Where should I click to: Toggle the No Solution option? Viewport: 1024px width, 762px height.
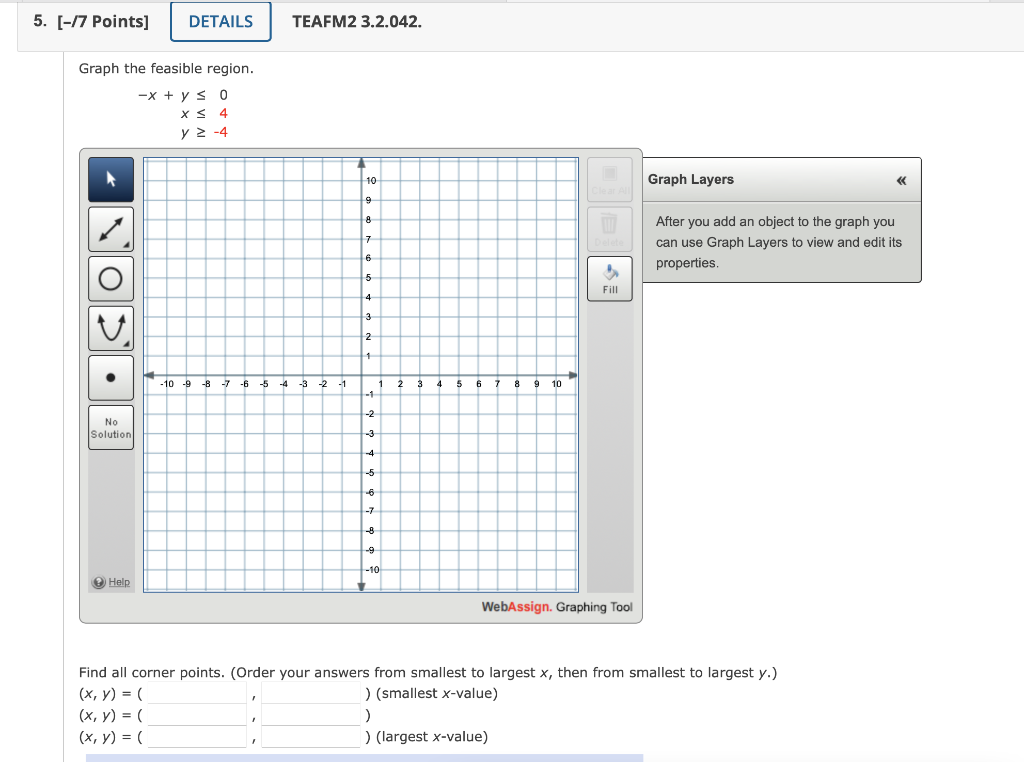pos(110,426)
